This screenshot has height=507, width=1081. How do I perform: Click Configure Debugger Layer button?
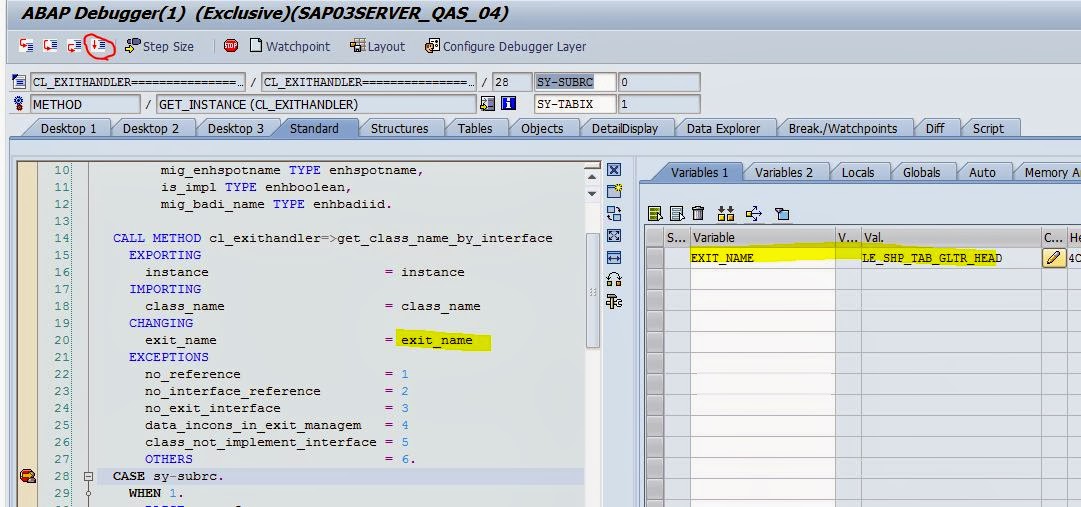tap(505, 46)
